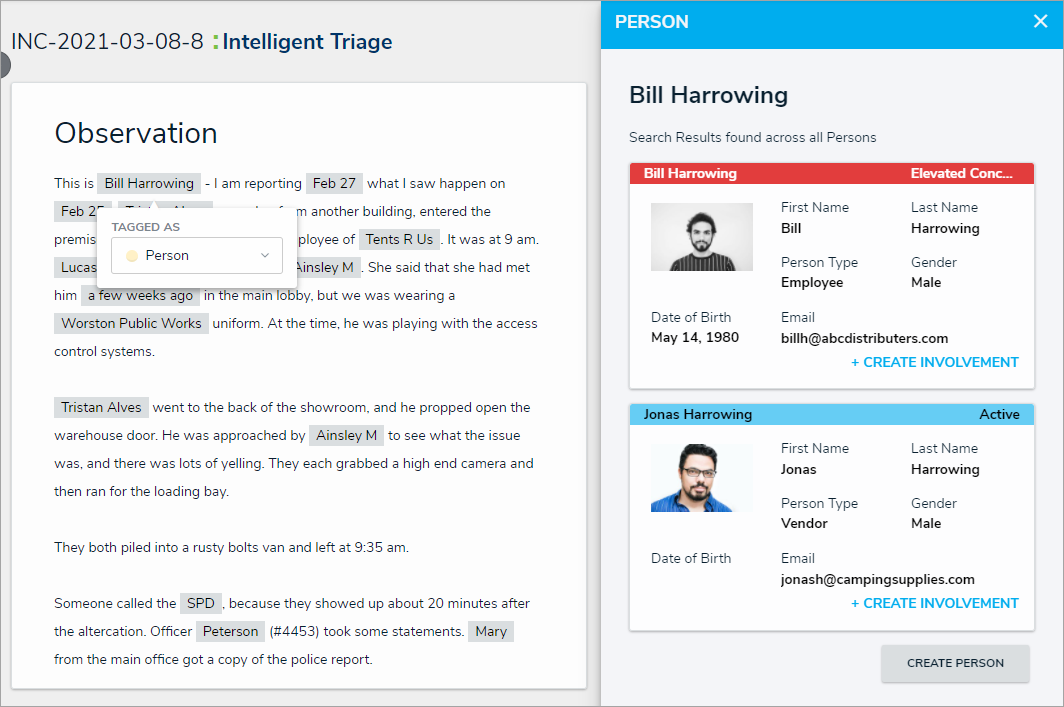Click the SPD tagged entity

point(201,604)
